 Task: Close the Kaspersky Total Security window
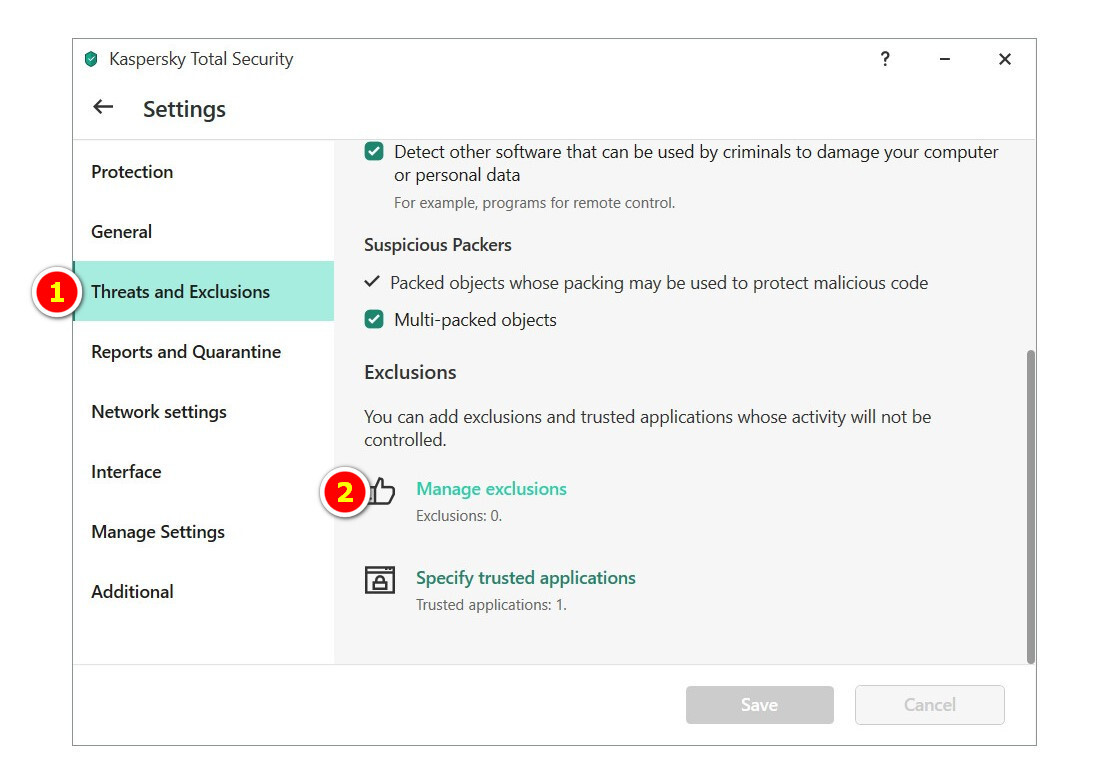tap(1005, 60)
